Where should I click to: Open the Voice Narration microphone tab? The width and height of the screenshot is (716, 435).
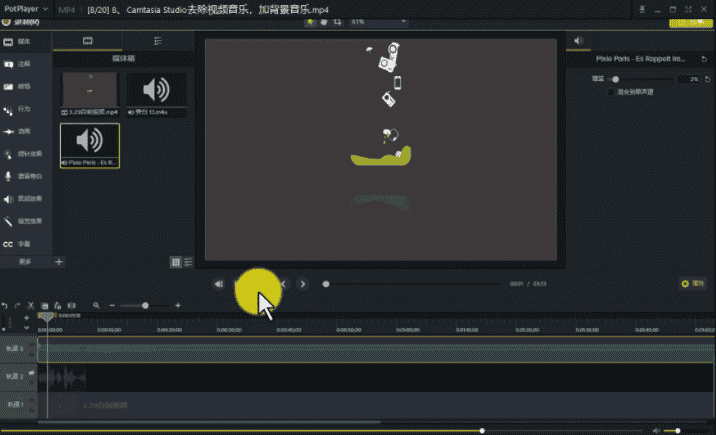[25, 176]
